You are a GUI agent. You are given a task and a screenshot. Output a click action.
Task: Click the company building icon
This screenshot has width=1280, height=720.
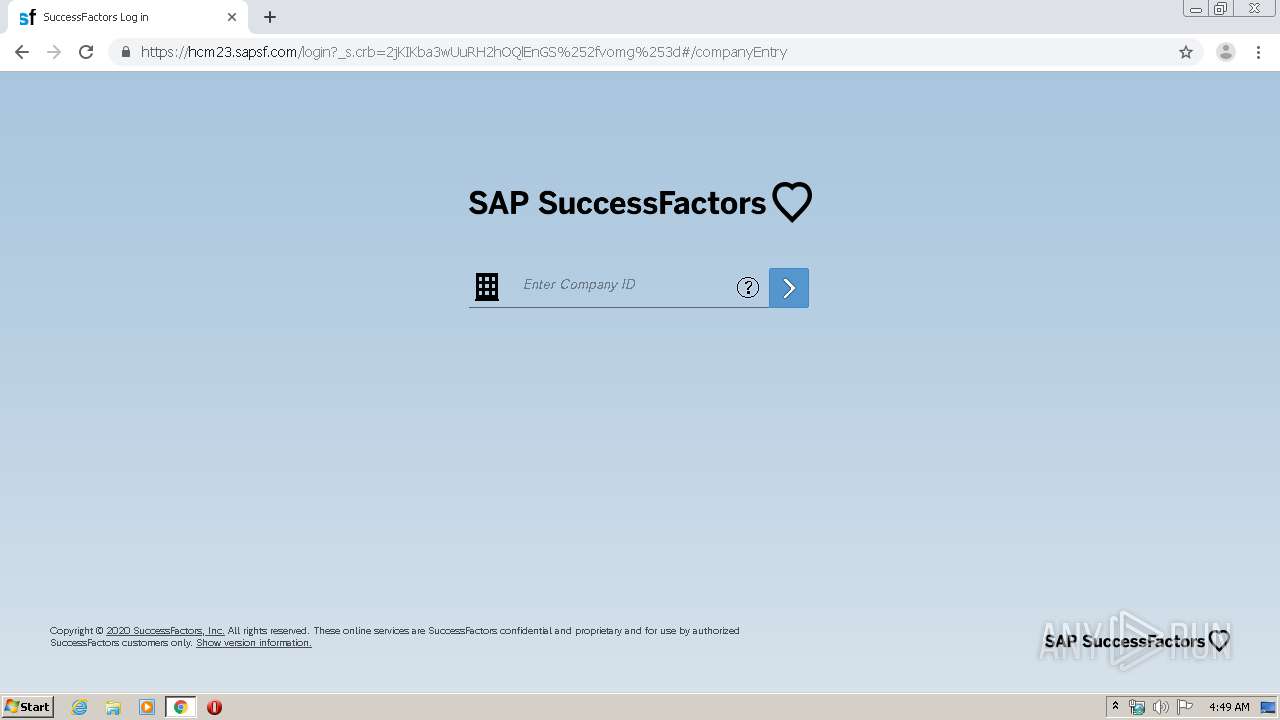point(487,287)
